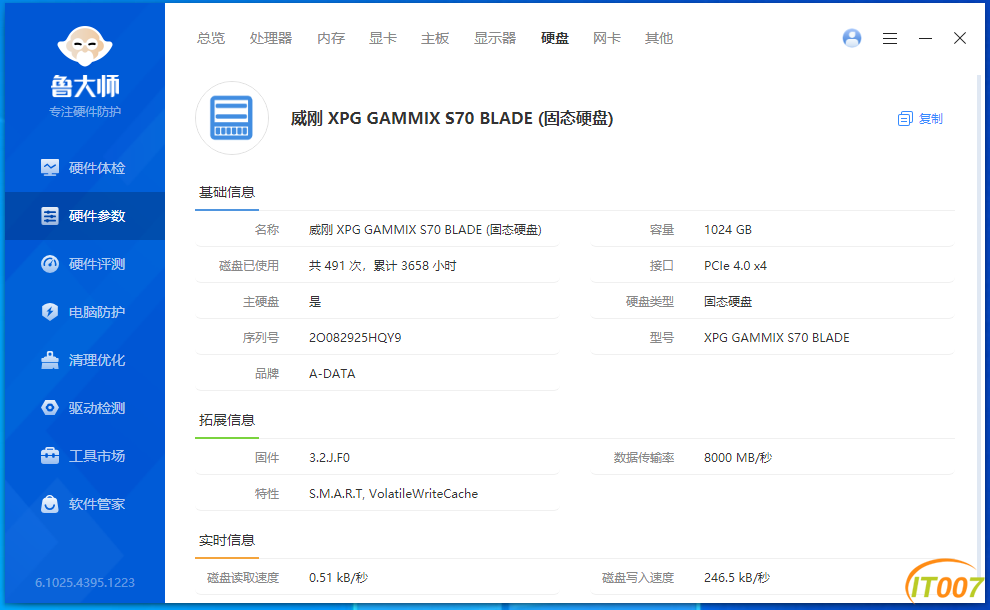This screenshot has height=610, width=990.
Task: Select the write speed 246.5 kB/秒
Action: tap(737, 578)
